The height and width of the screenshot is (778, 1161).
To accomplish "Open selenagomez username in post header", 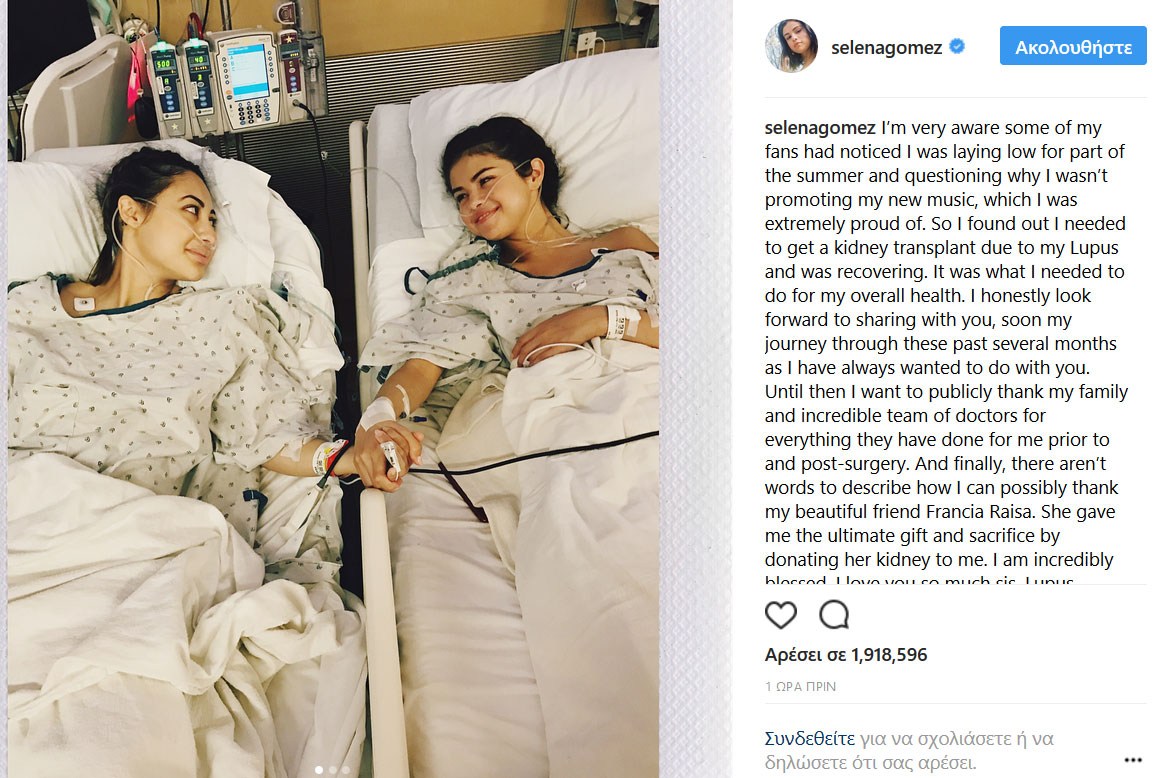I will [886, 47].
